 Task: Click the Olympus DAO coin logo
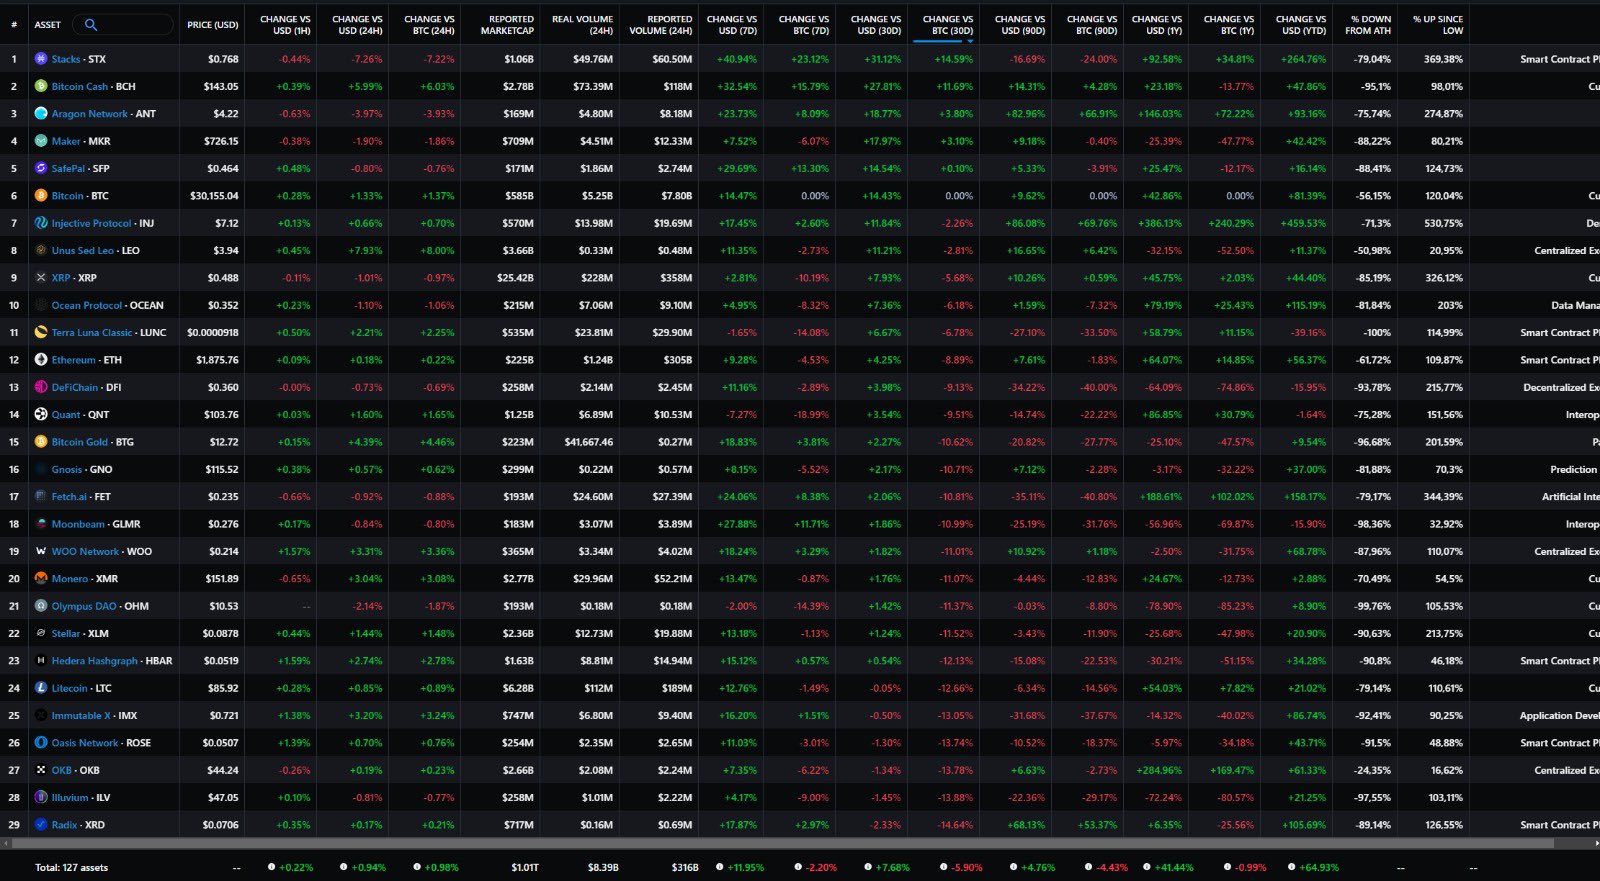pos(41,606)
